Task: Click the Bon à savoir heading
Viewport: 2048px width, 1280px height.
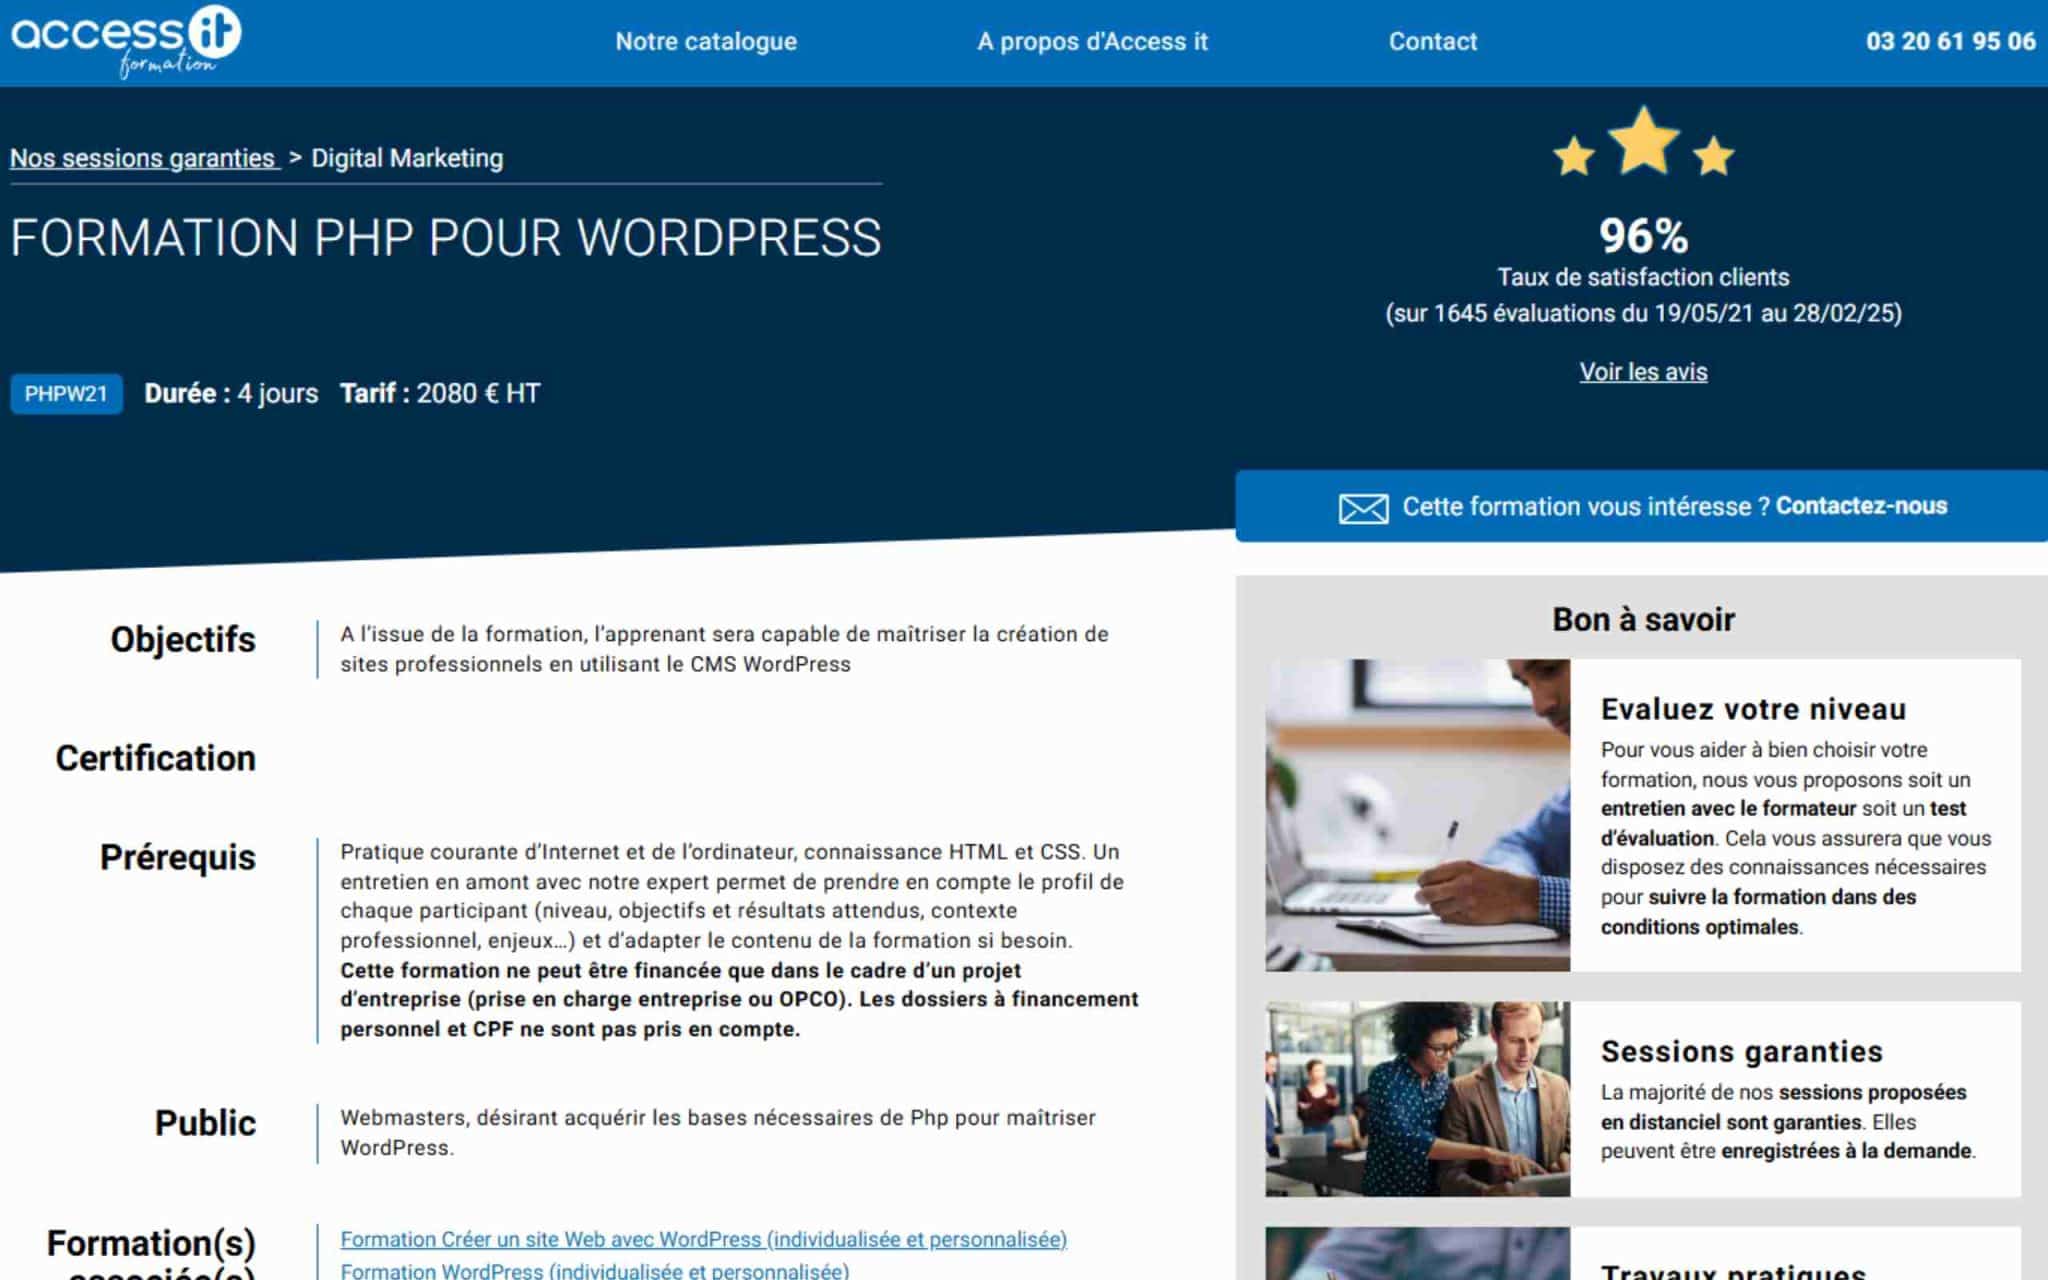Action: point(1643,619)
